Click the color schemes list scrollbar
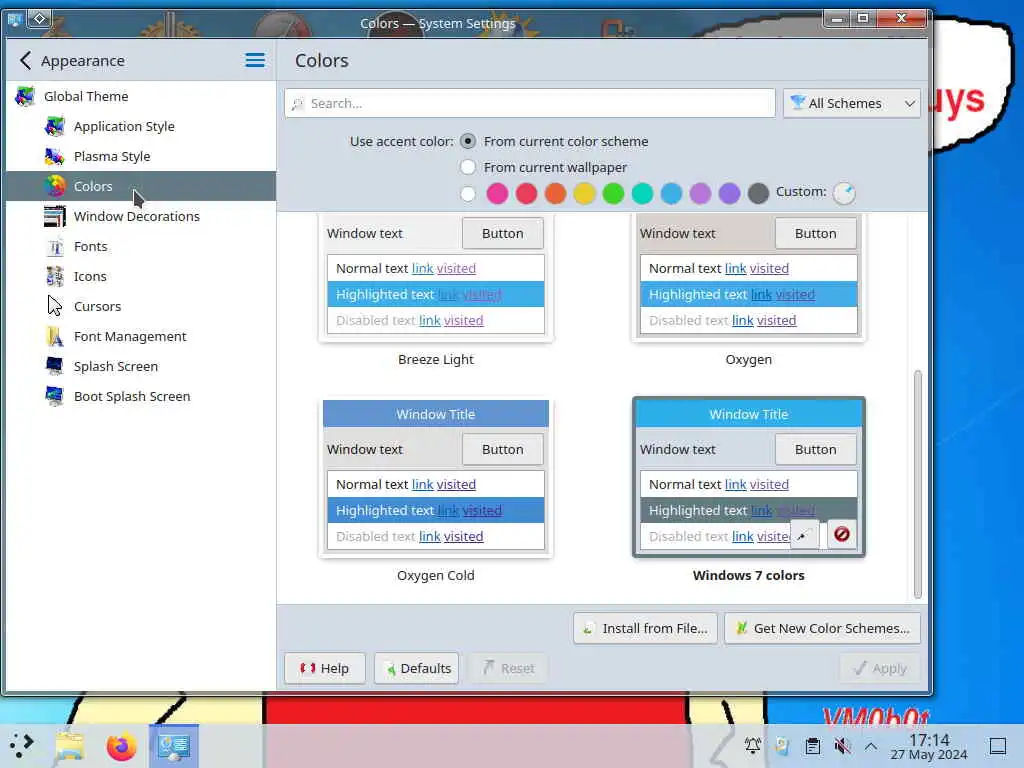Screen dimensions: 1024x768 click(918, 484)
